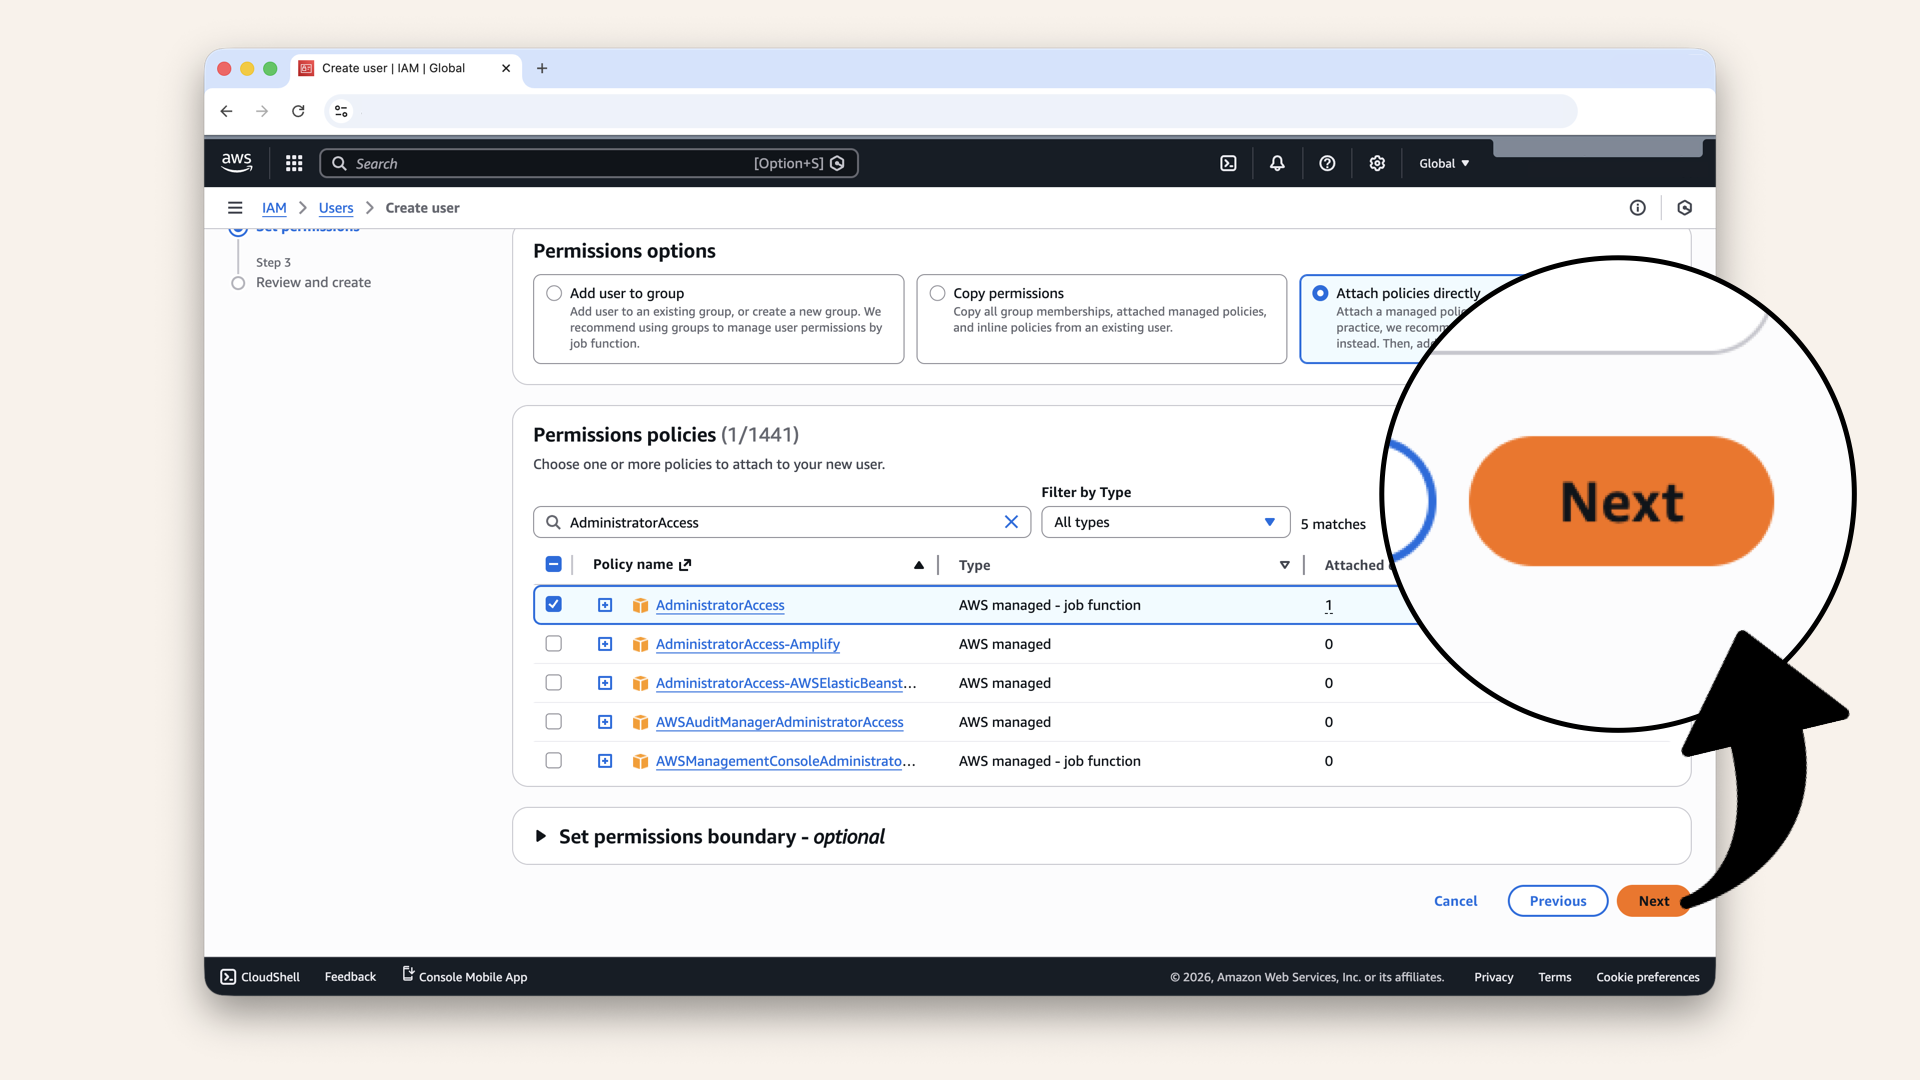Open the Filter by Type dropdown
This screenshot has width=1920, height=1080.
pos(1164,522)
